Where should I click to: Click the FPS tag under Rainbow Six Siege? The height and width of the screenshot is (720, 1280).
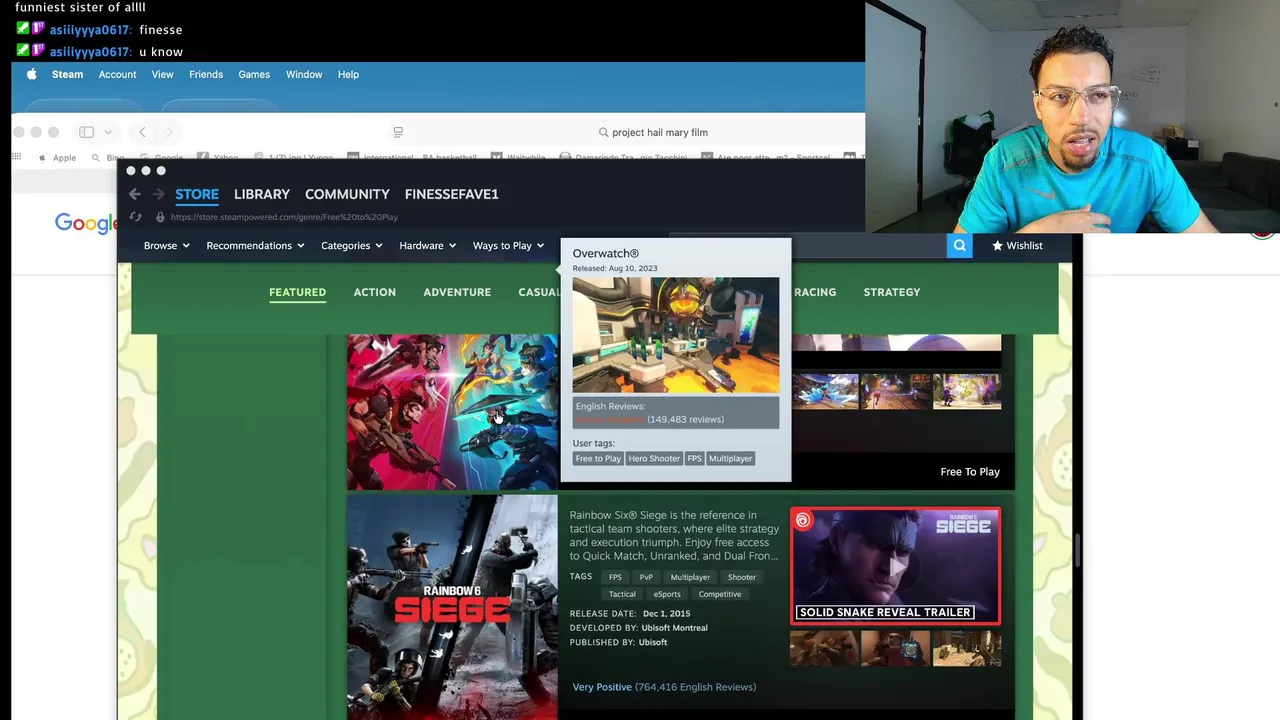[x=615, y=577]
